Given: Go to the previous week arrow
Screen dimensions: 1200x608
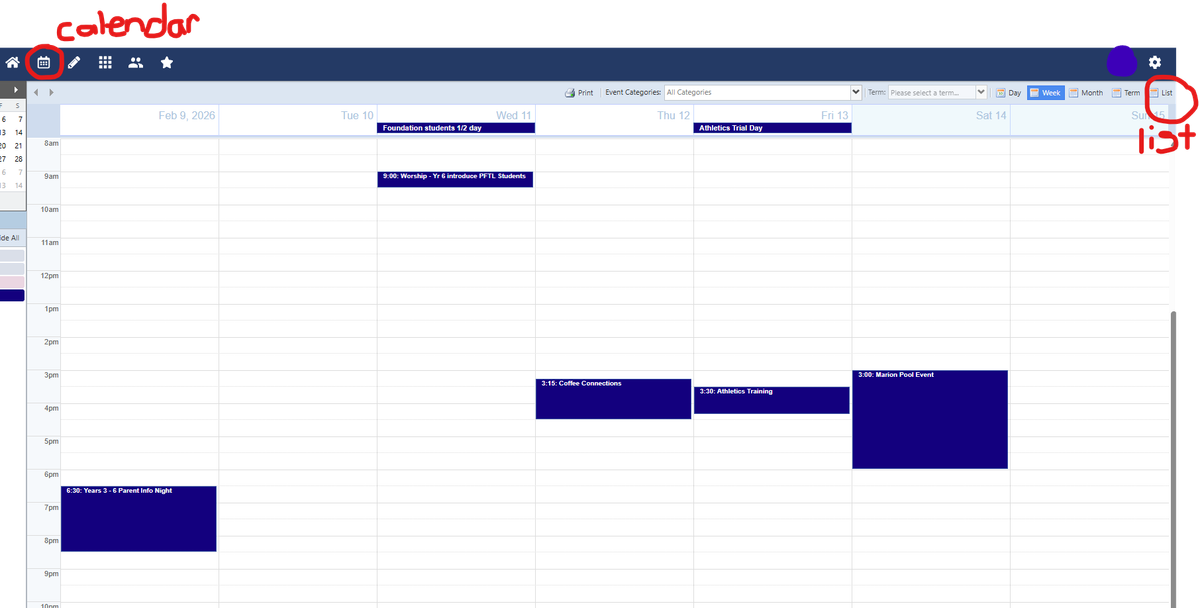Looking at the screenshot, I should tap(37, 93).
